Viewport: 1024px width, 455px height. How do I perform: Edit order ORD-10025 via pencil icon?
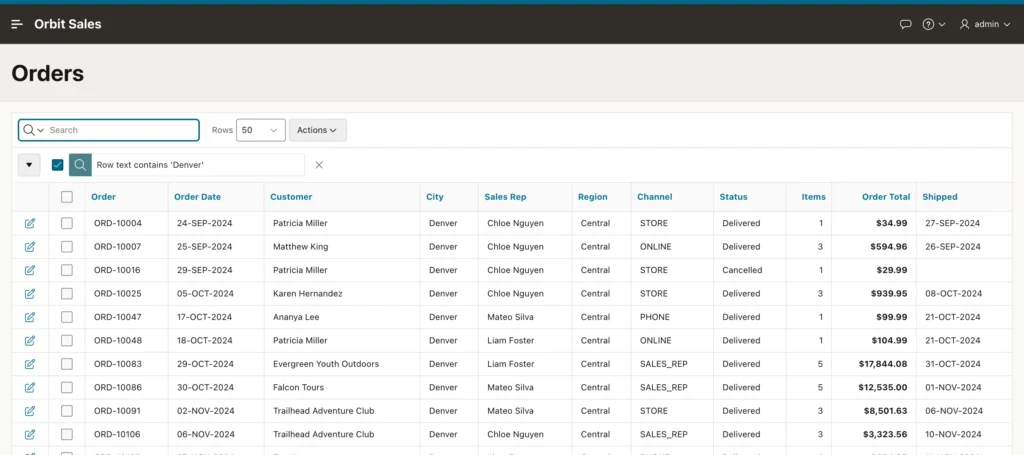tap(29, 294)
